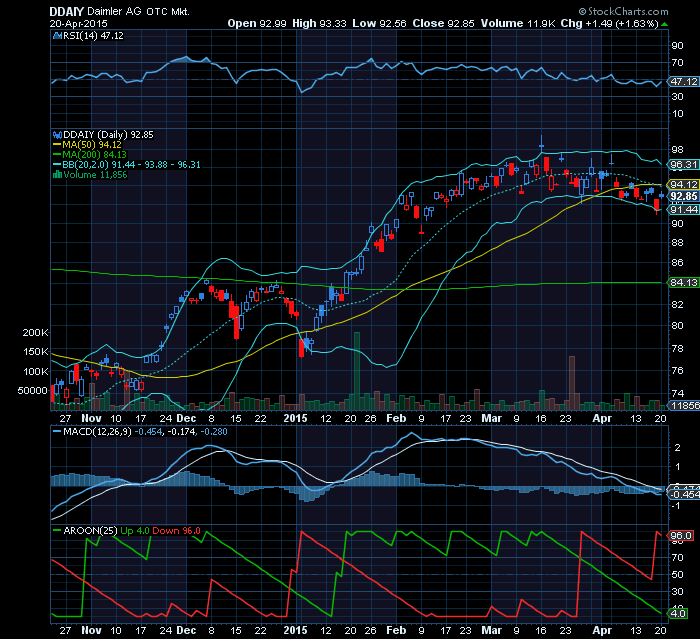Image resolution: width=700 pixels, height=639 pixels.
Task: Click the date 20-Apr-2015
Action: [78, 24]
